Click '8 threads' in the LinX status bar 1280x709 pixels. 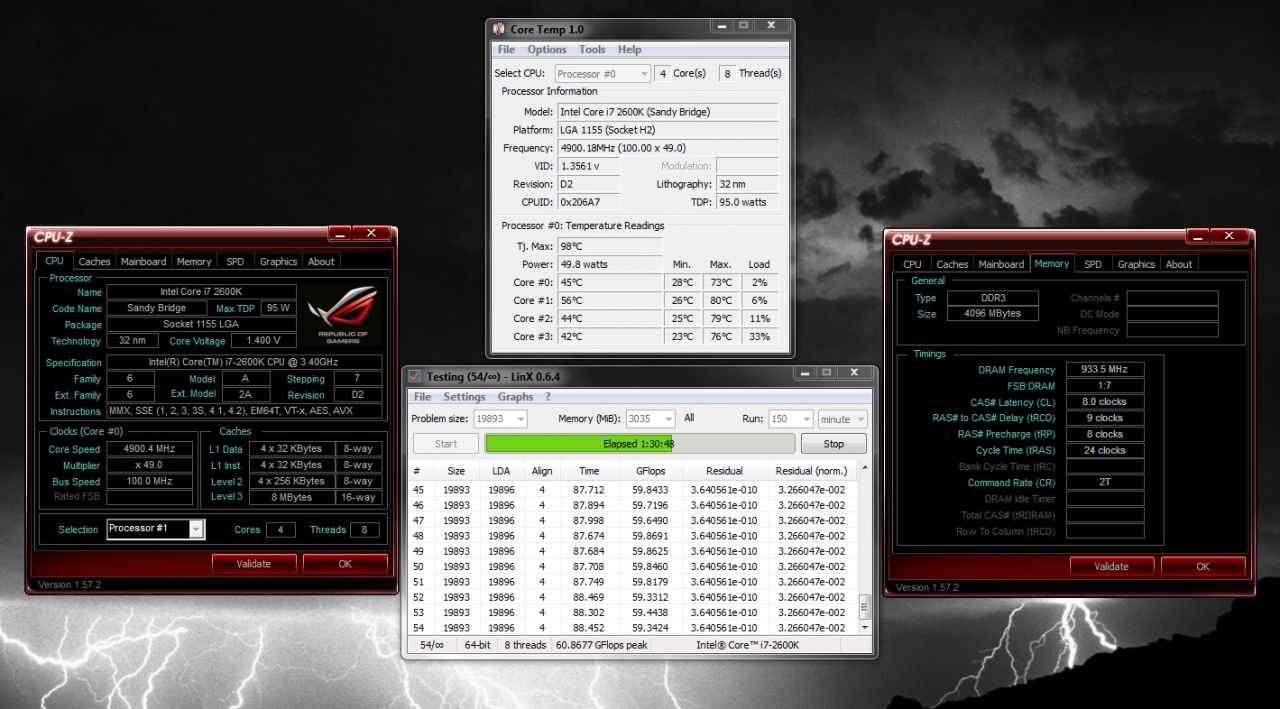coord(525,645)
